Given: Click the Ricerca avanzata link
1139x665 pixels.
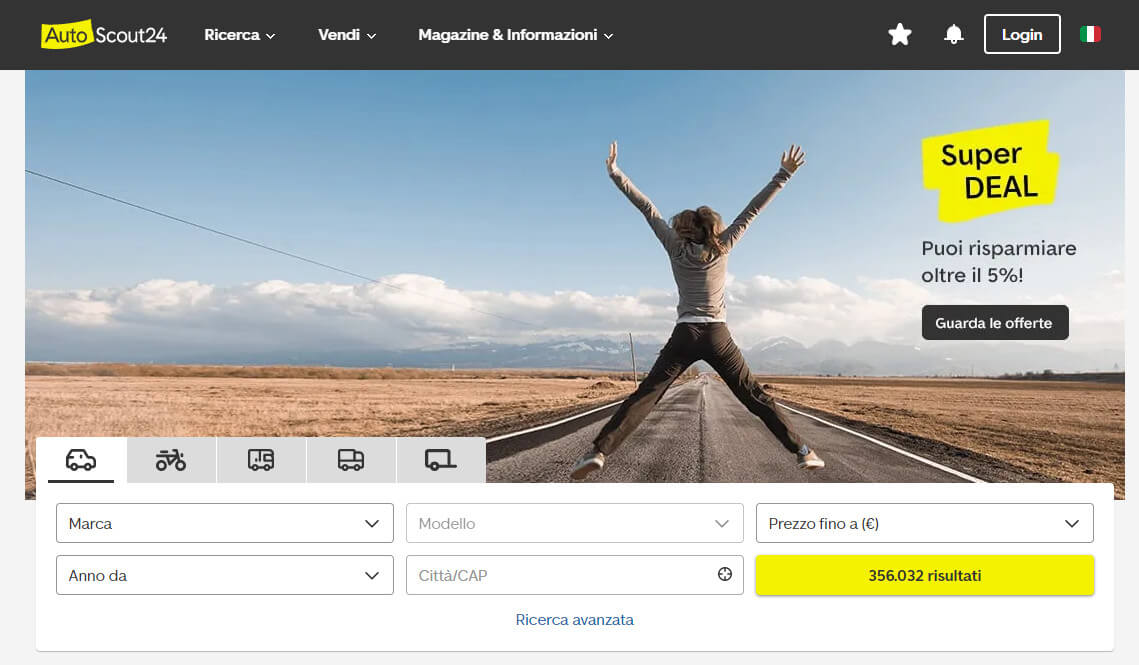Looking at the screenshot, I should (x=575, y=620).
